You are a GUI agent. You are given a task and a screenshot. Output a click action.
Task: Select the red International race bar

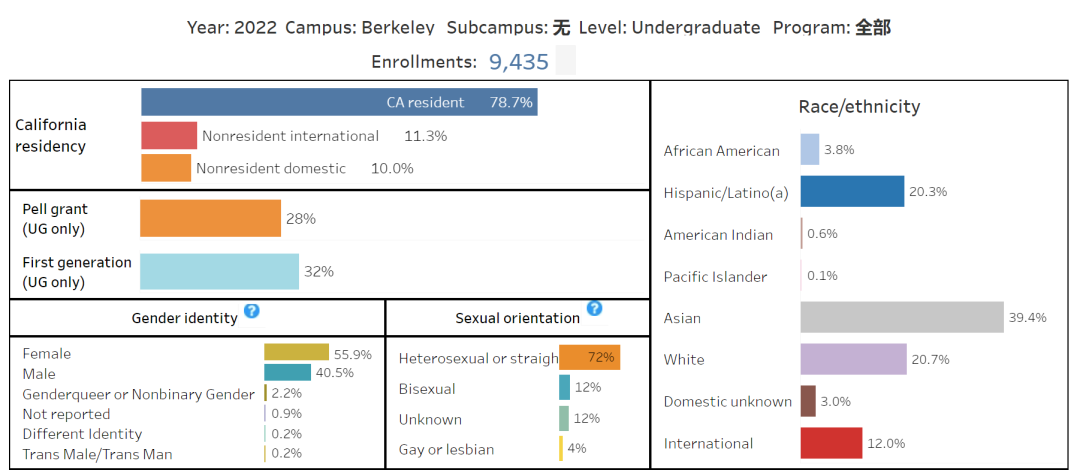point(831,443)
